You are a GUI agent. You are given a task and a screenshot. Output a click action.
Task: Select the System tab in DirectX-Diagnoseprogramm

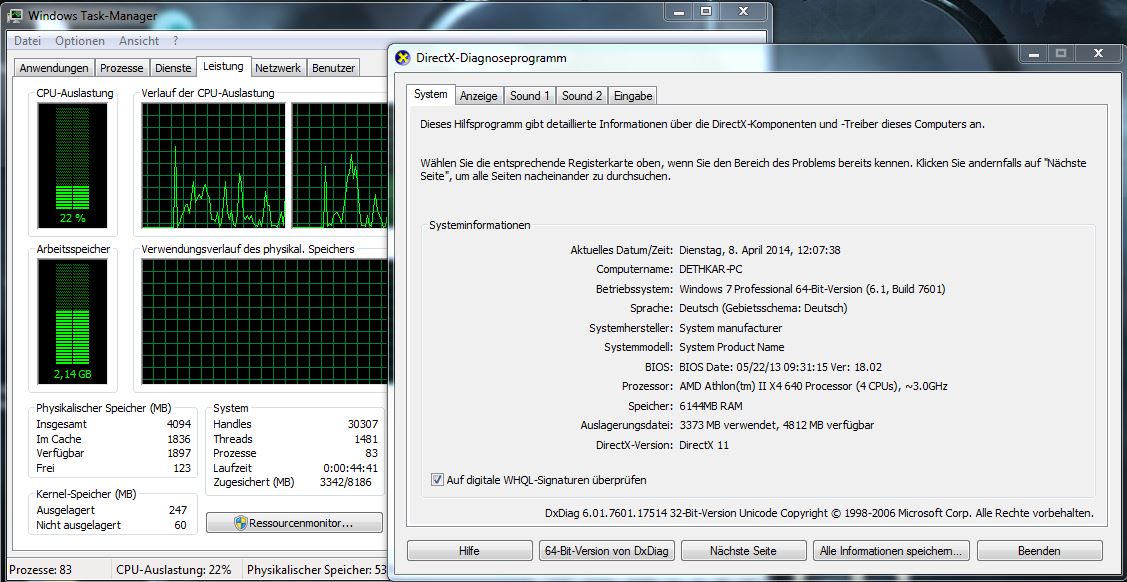pyautogui.click(x=431, y=94)
